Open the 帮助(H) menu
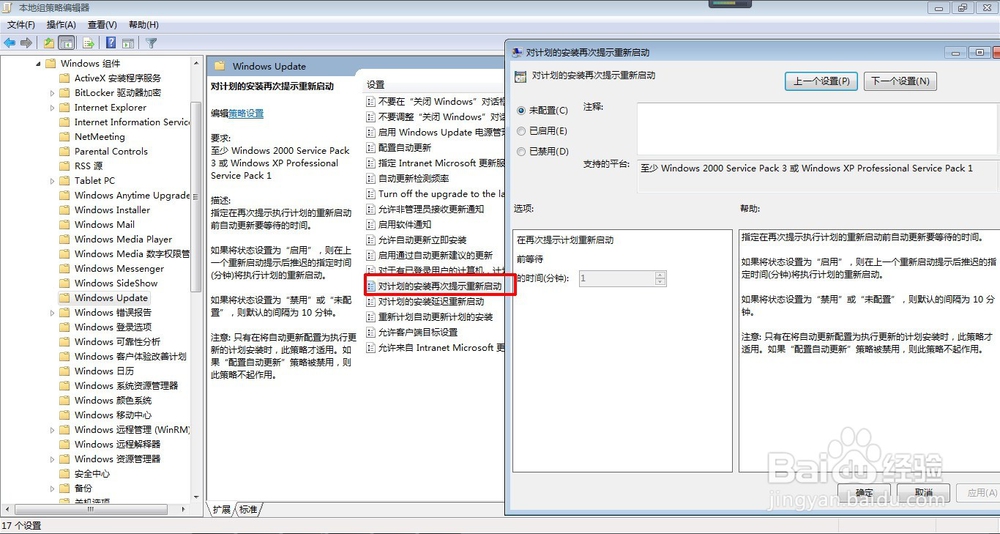The width and height of the screenshot is (1000, 534). [x=143, y=24]
